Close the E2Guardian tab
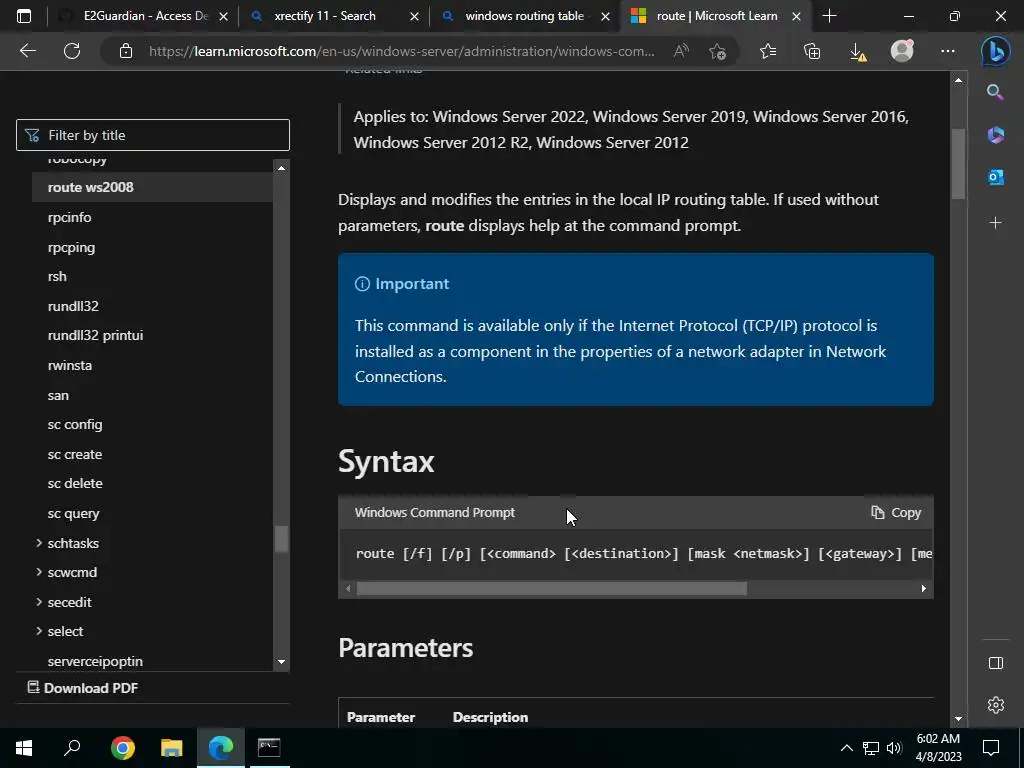 223,16
